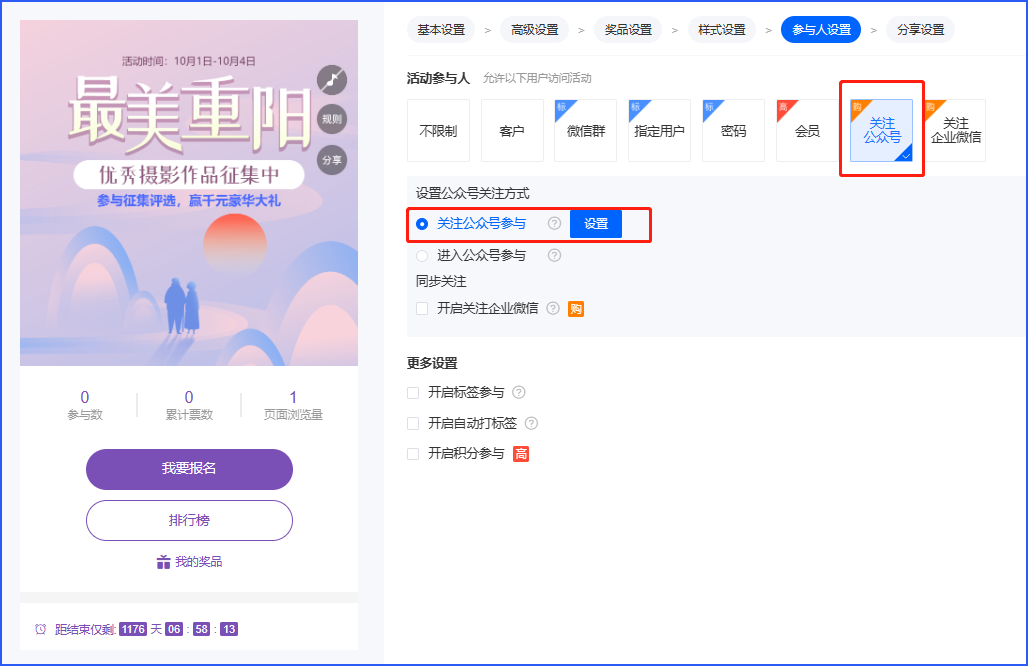Click the help icon beside 关注公众号参与
Image resolution: width=1028 pixels, height=666 pixels.
(x=555, y=224)
